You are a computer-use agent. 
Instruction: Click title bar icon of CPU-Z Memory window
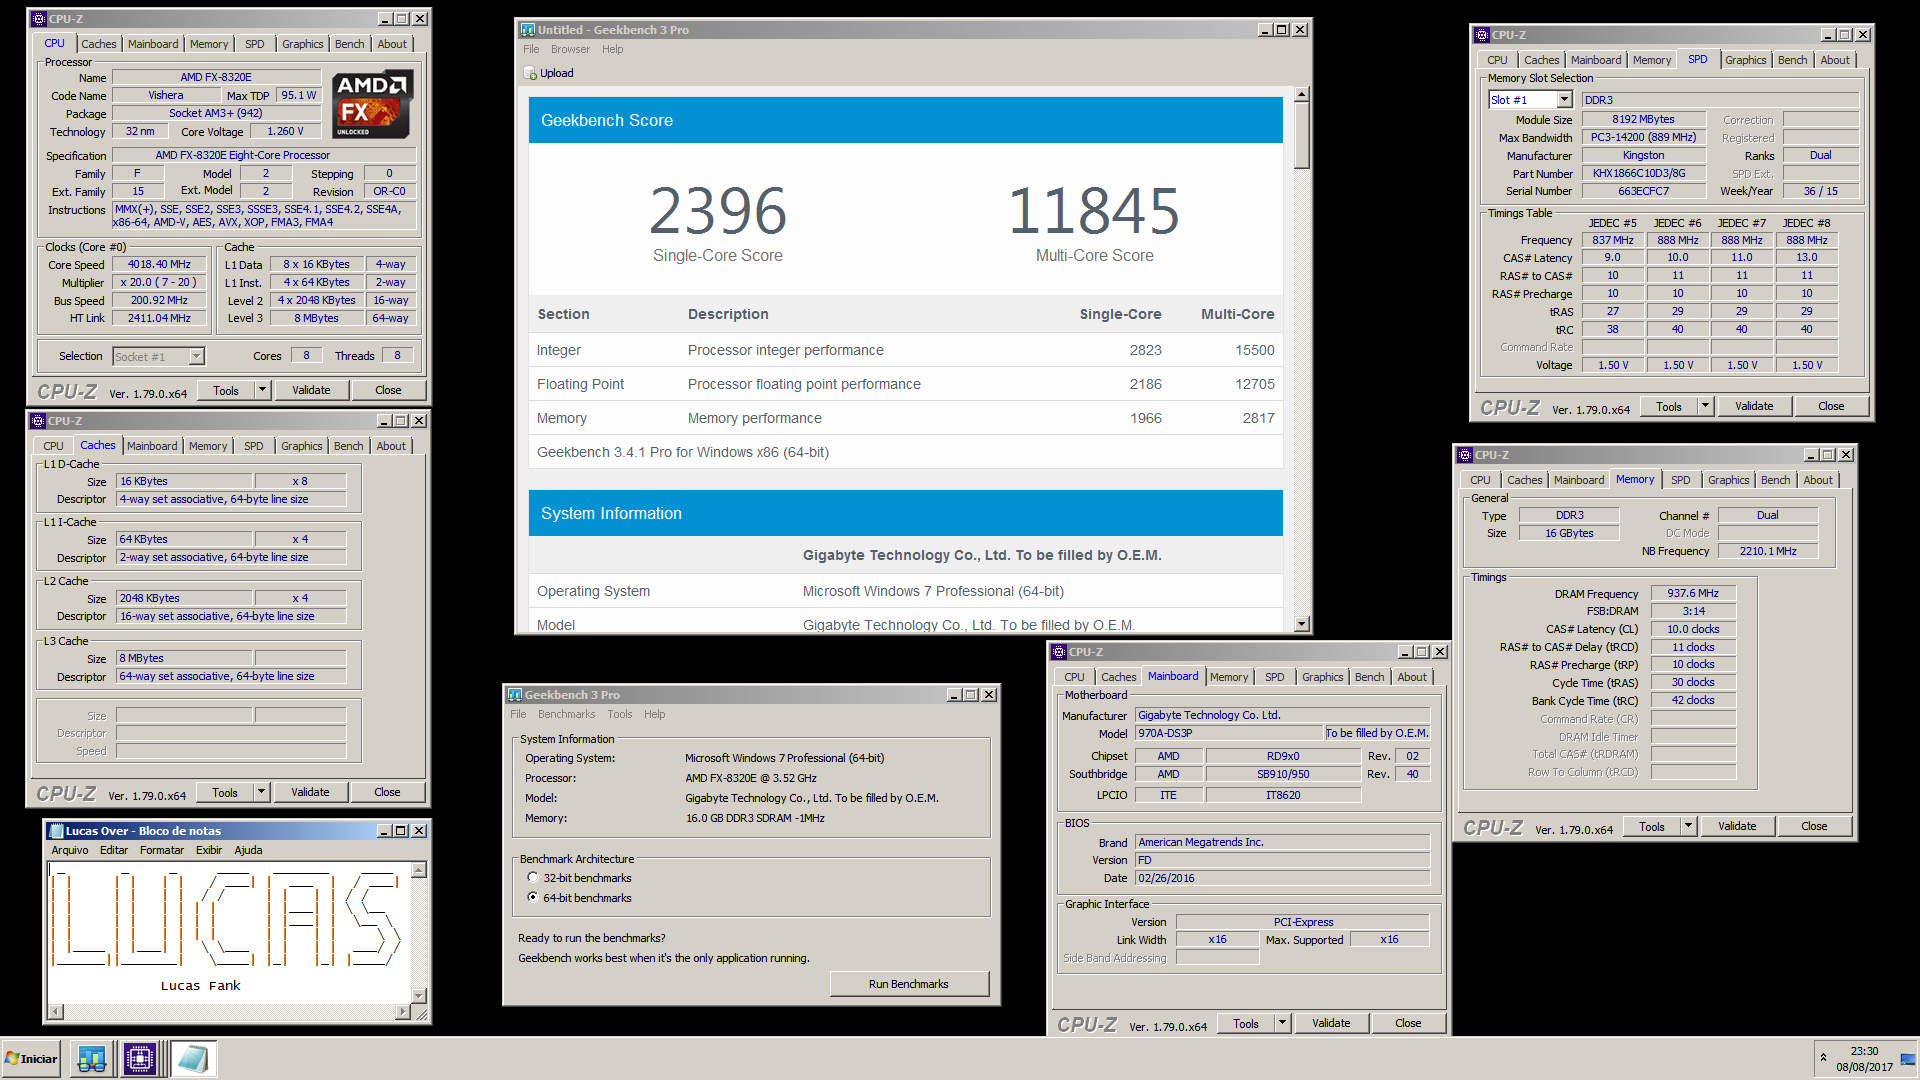tap(1465, 455)
